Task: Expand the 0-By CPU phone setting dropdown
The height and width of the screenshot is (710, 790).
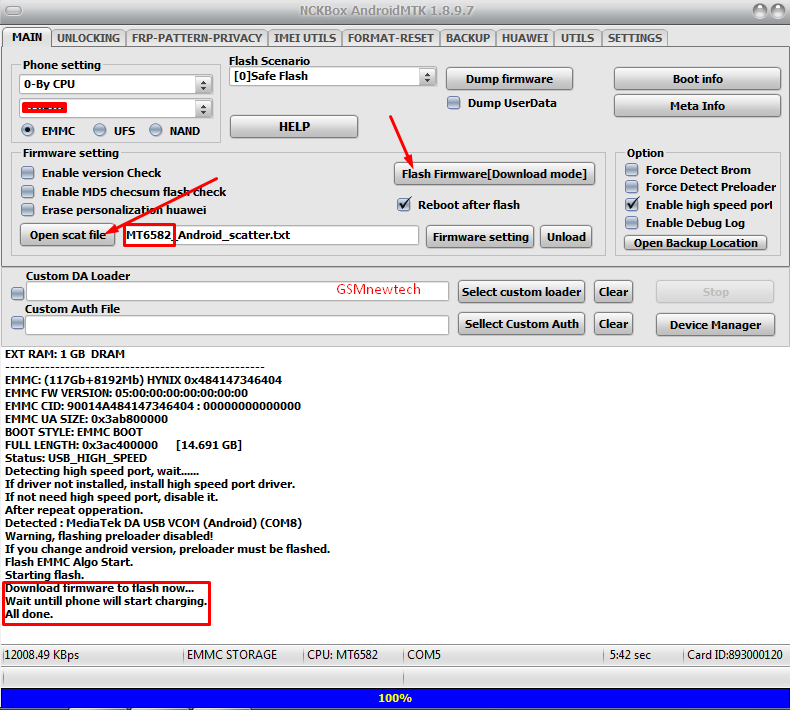Action: pyautogui.click(x=204, y=84)
